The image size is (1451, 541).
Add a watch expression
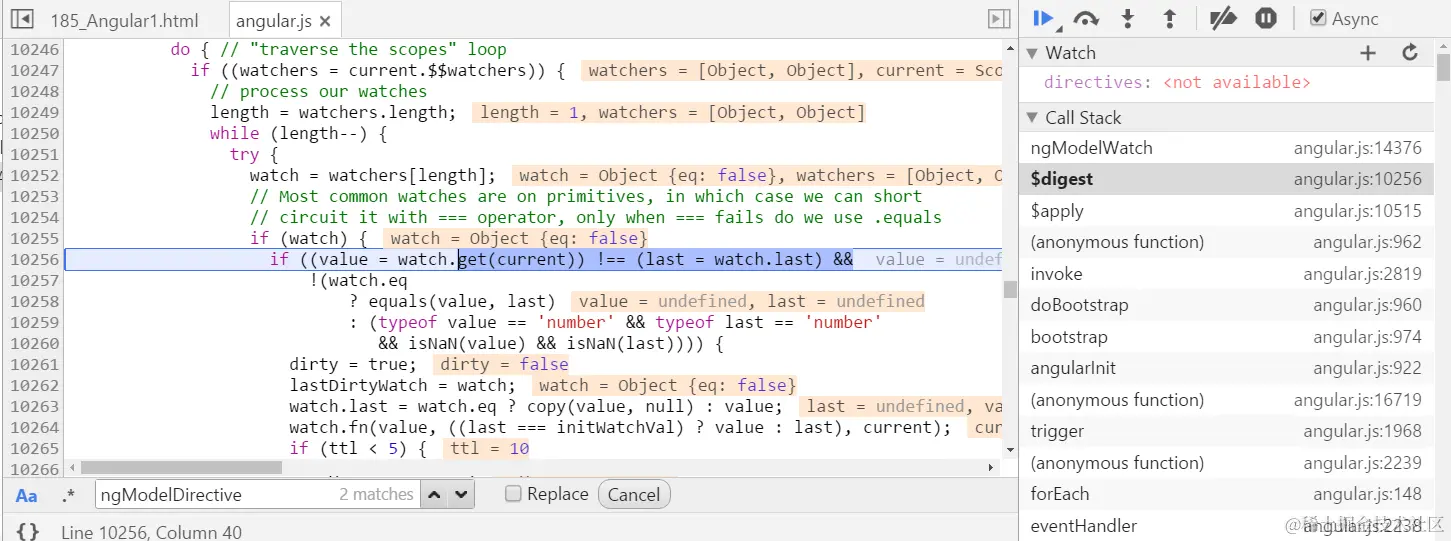1368,53
